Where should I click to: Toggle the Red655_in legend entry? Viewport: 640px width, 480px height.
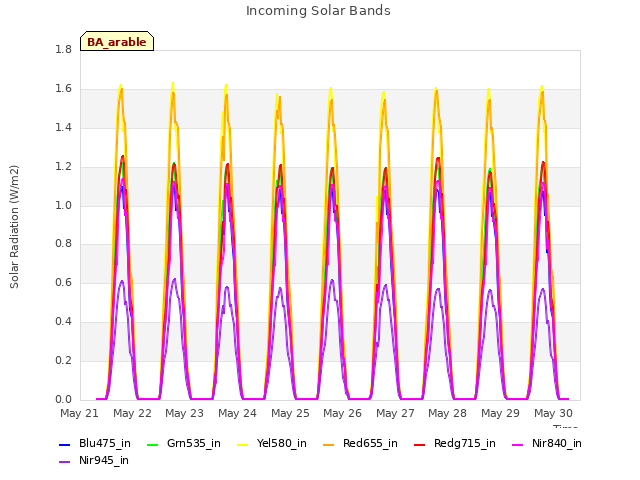click(360, 444)
